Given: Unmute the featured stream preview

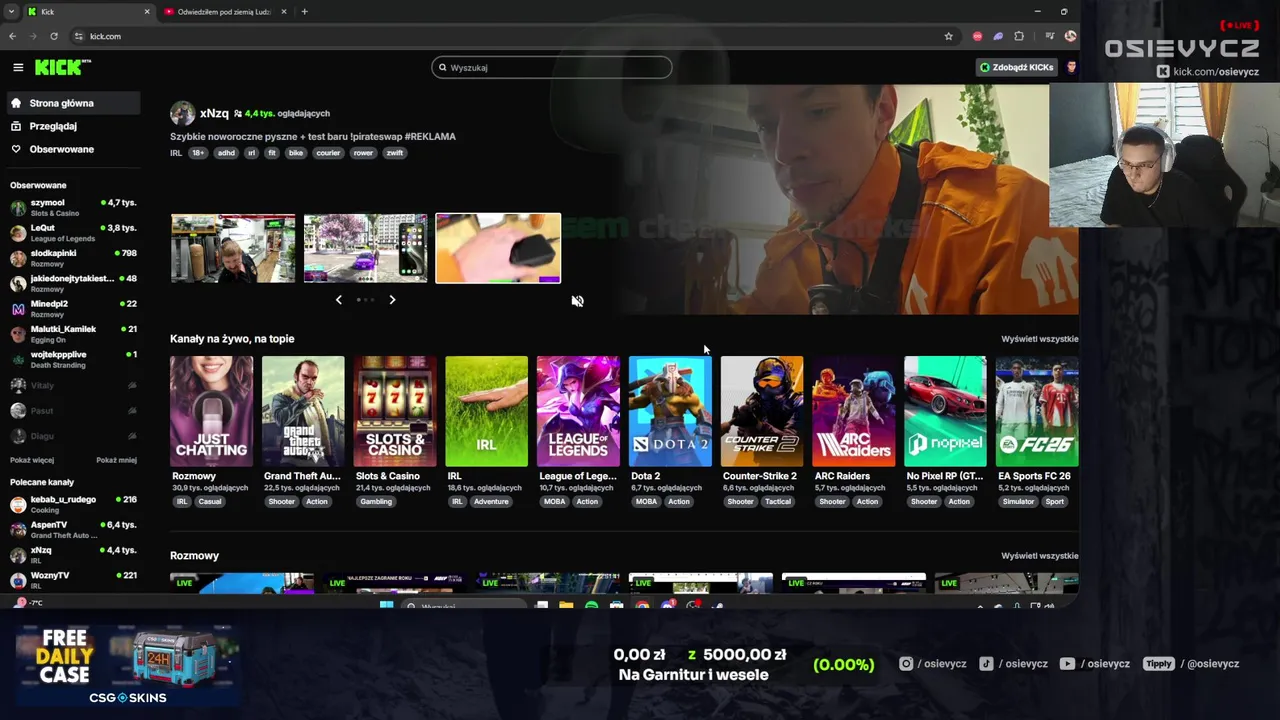Looking at the screenshot, I should click(x=578, y=301).
